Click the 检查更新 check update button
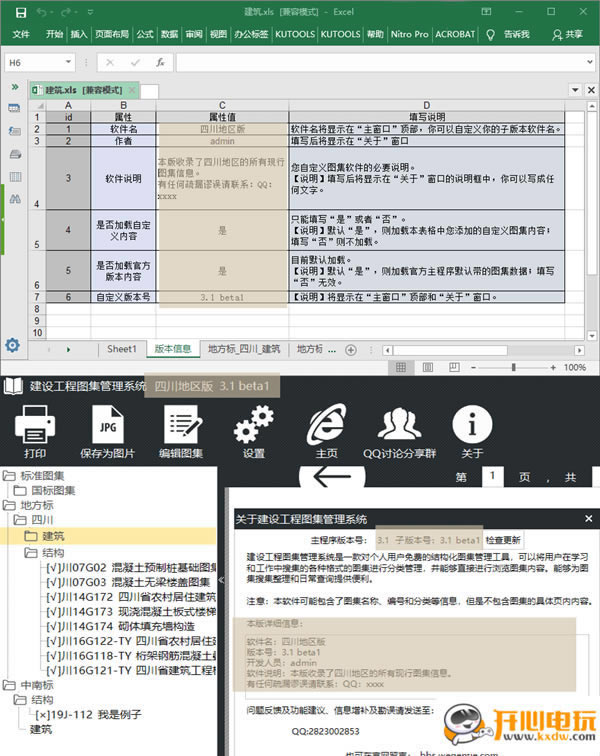The height and width of the screenshot is (756, 600). click(503, 540)
